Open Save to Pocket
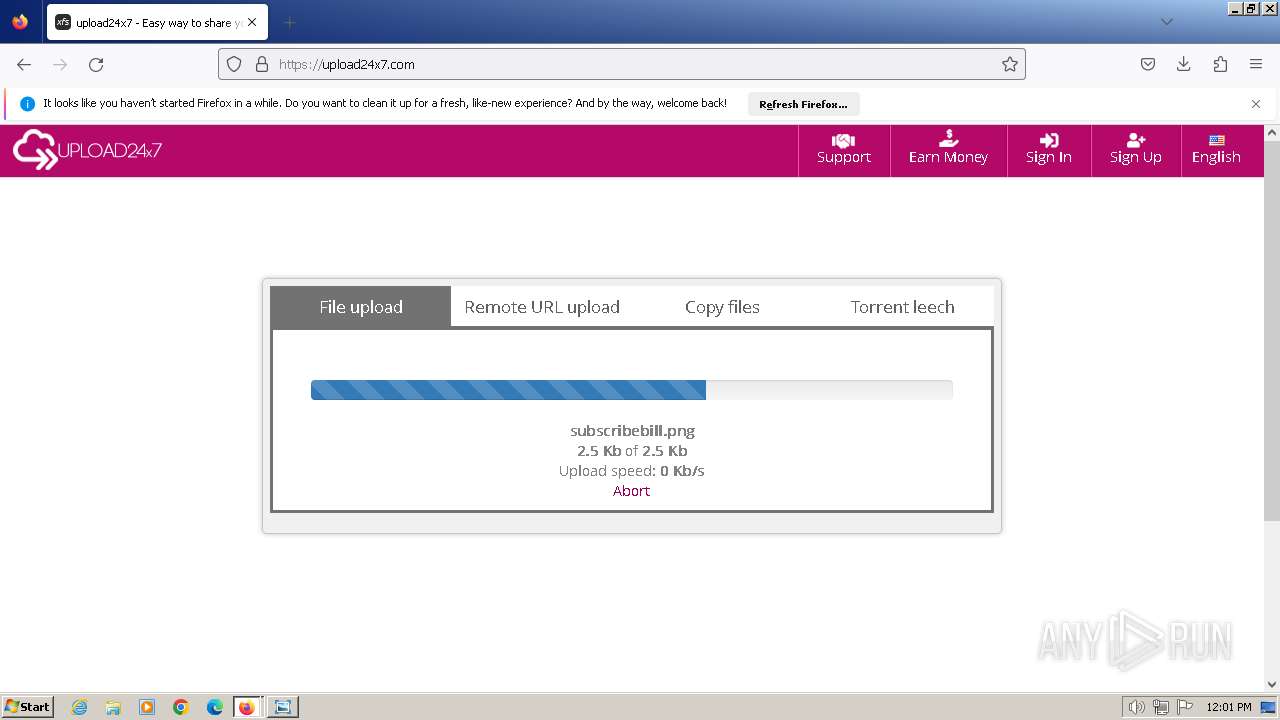 1148,64
